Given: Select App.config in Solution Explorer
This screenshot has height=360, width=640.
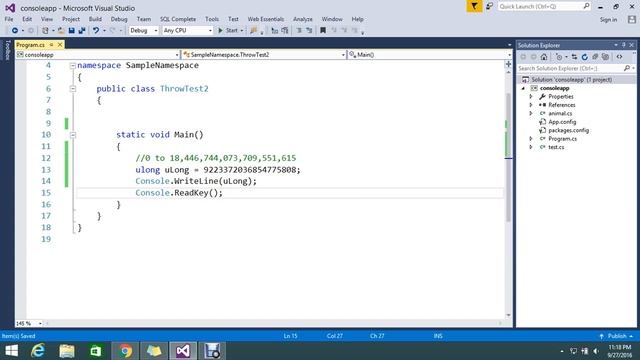Looking at the screenshot, I should pos(562,122).
